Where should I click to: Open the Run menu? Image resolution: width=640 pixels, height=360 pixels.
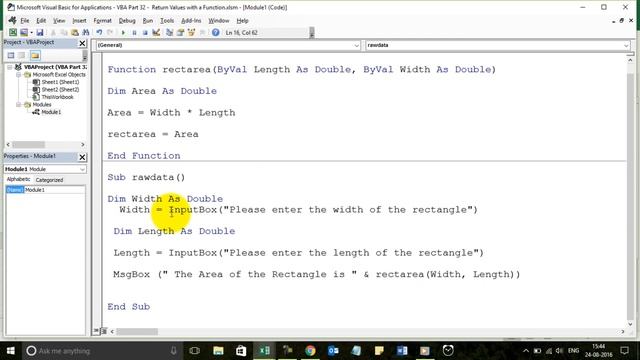(x=148, y=20)
